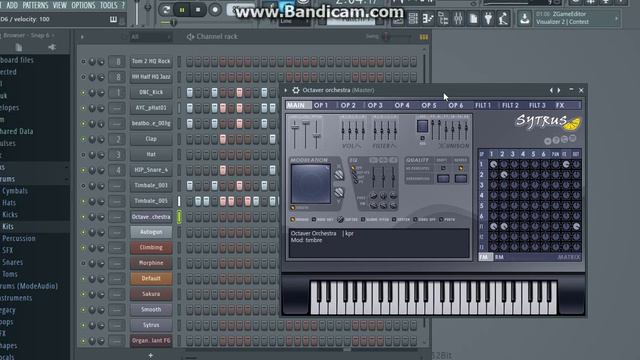Click the stop button in transport
The width and height of the screenshot is (640, 360).
point(198,10)
